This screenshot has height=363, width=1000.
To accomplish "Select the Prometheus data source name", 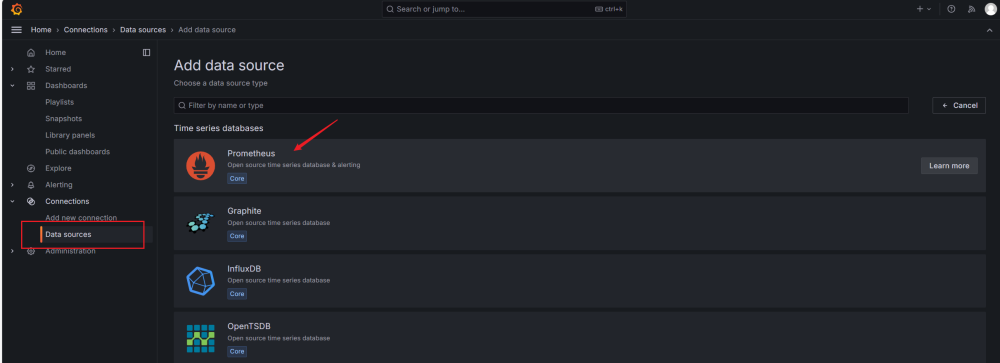I will 251,154.
